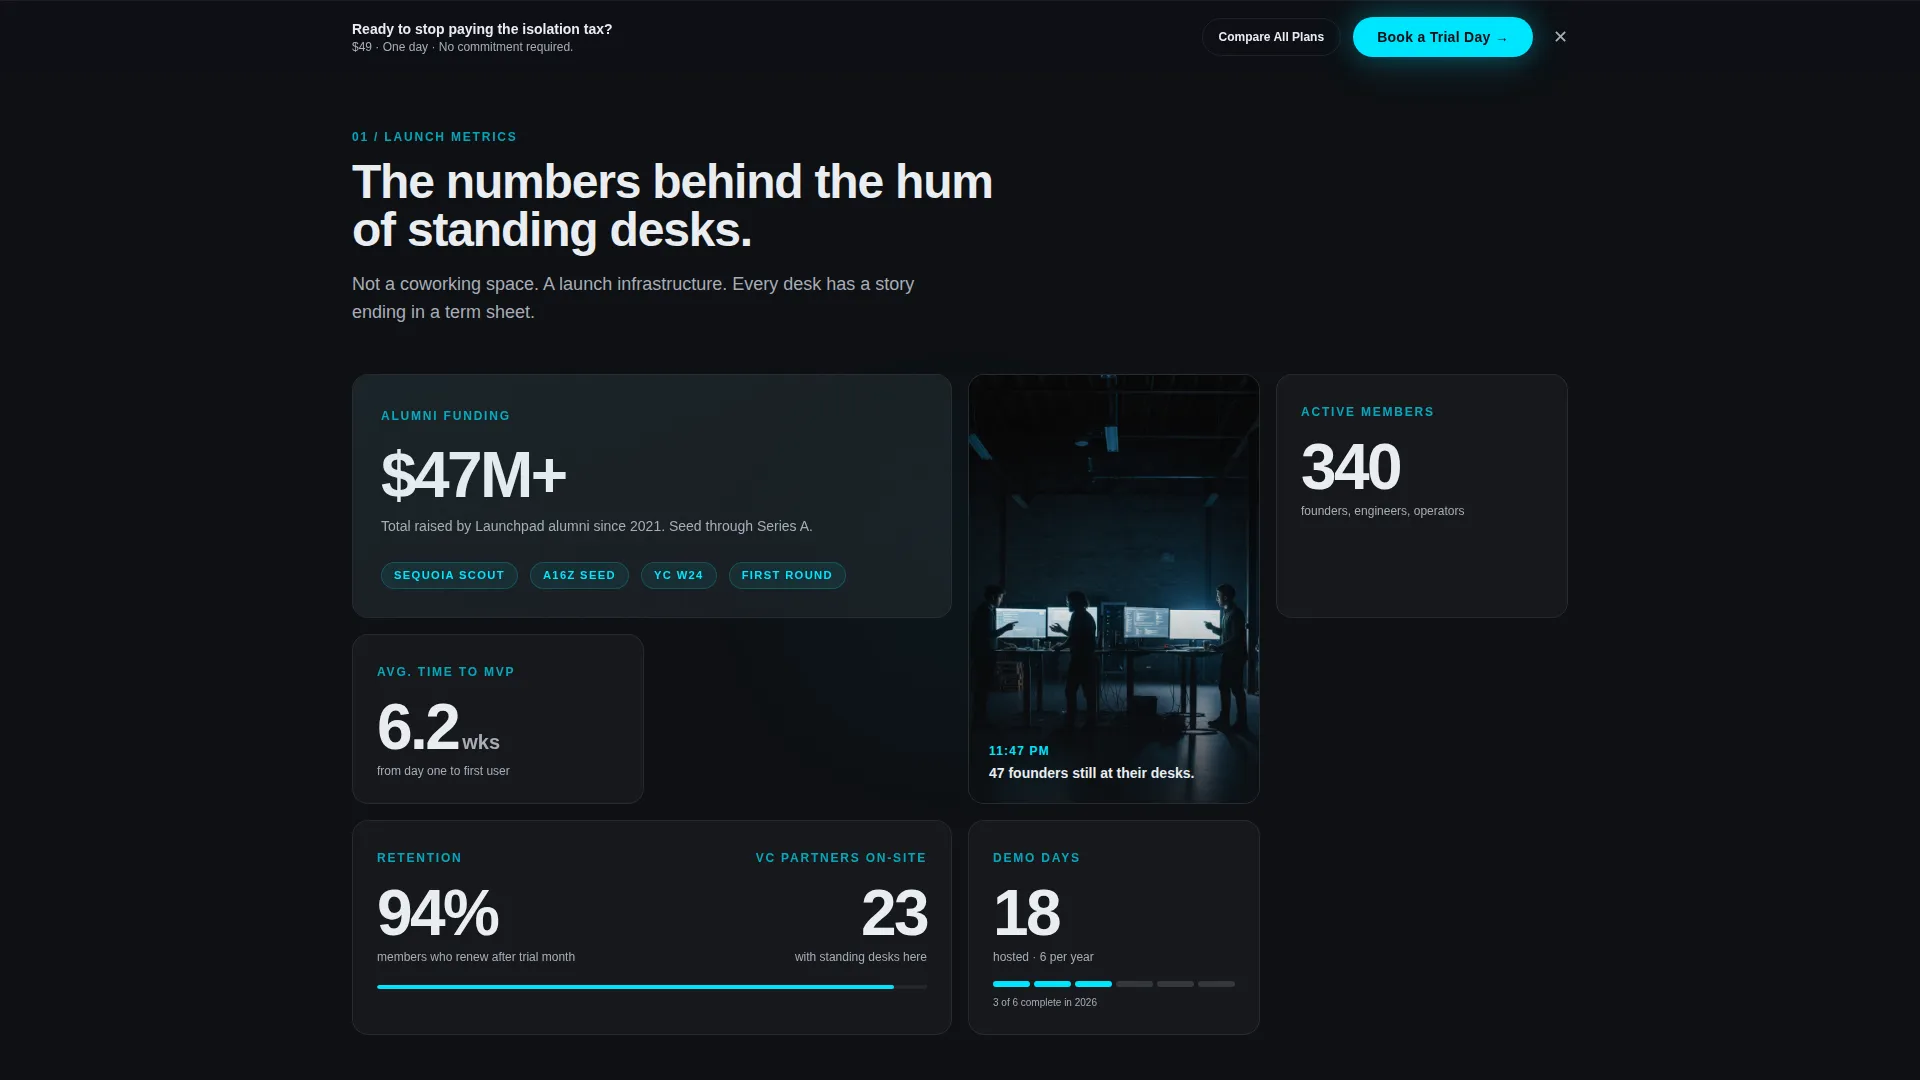Click the Demo Days segmented progress bar

(x=1114, y=984)
